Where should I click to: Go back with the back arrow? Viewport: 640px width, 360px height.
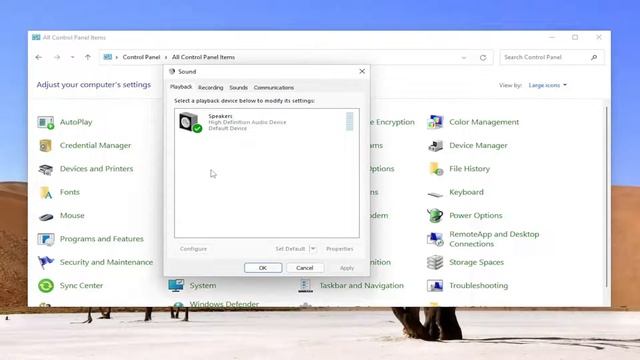pos(39,58)
